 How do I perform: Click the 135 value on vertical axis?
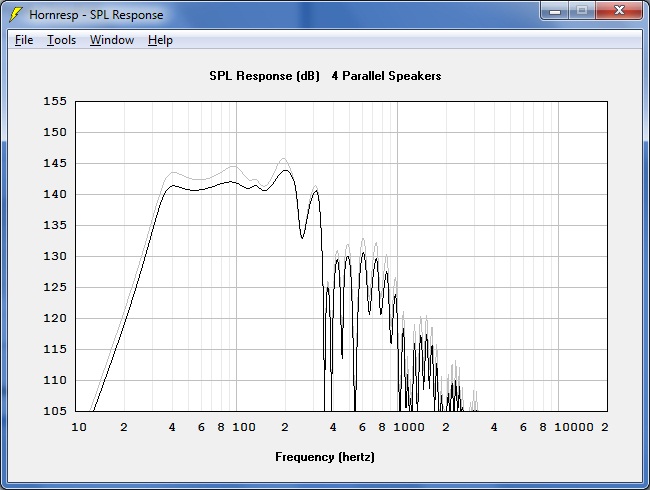pos(55,225)
